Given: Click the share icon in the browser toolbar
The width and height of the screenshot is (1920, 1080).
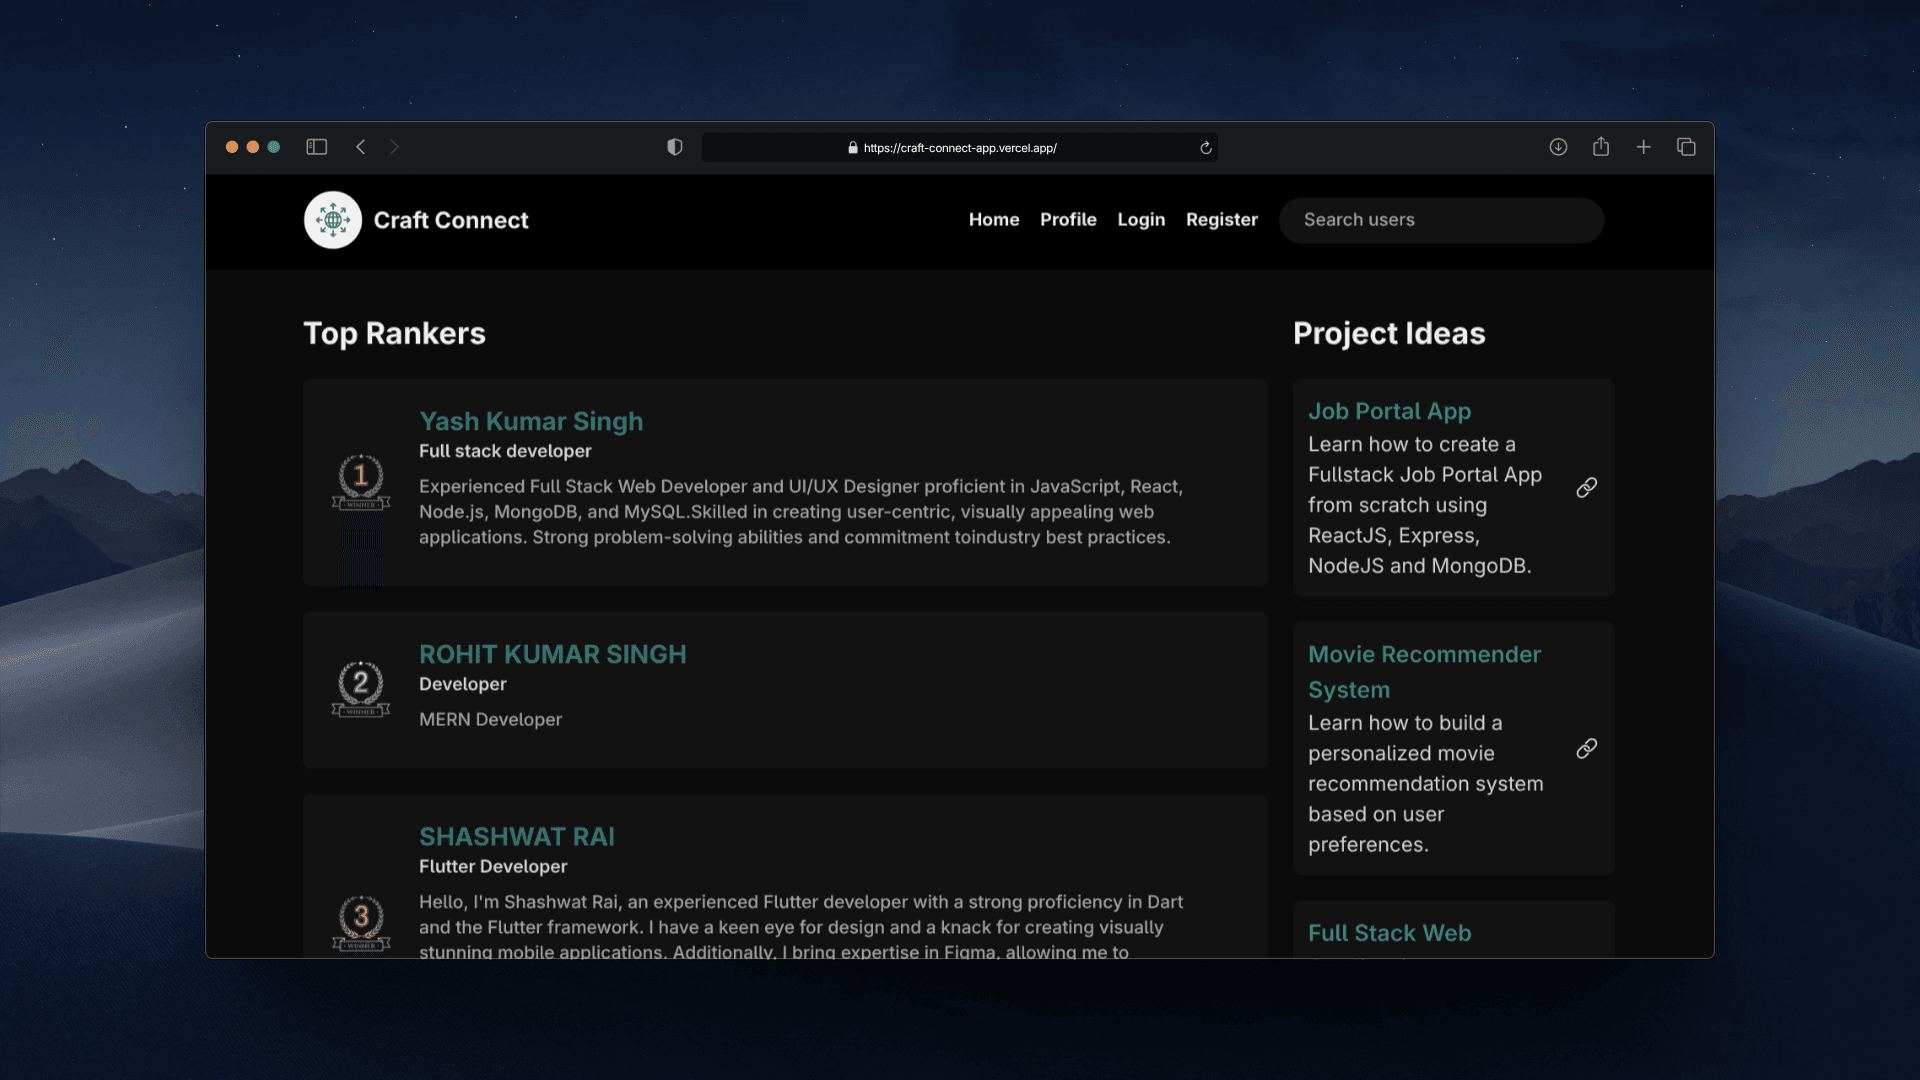Looking at the screenshot, I should pos(1601,147).
